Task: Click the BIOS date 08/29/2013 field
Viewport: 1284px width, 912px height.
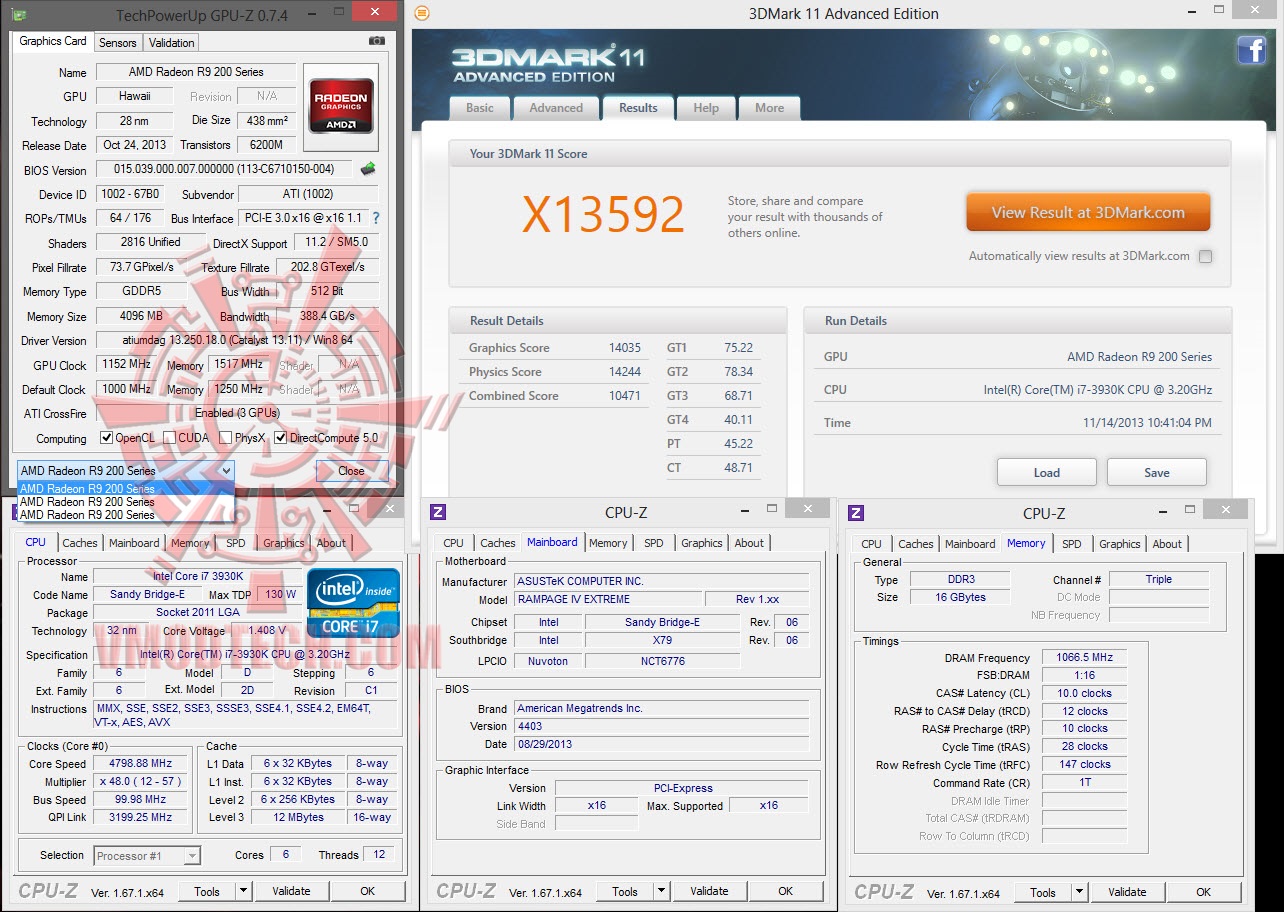Action: [662, 744]
